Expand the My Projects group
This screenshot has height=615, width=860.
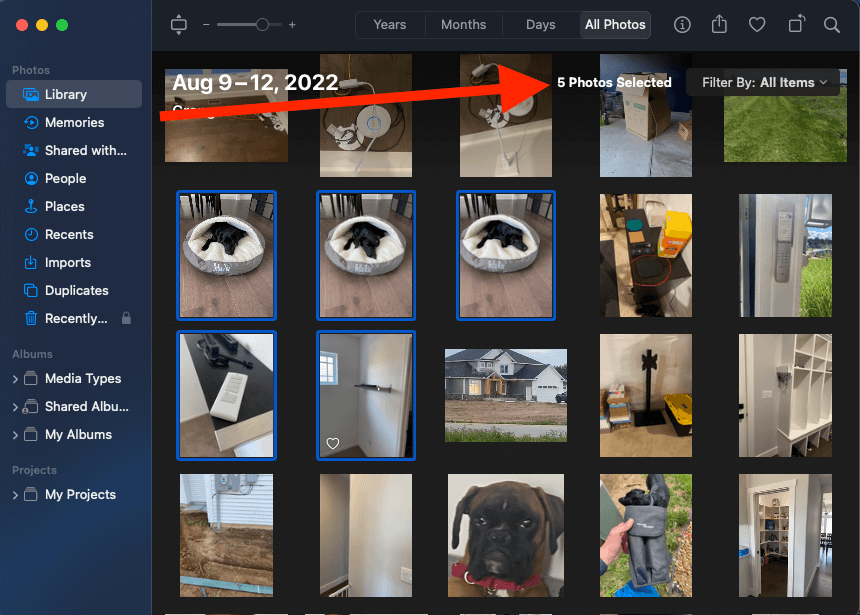coord(15,495)
